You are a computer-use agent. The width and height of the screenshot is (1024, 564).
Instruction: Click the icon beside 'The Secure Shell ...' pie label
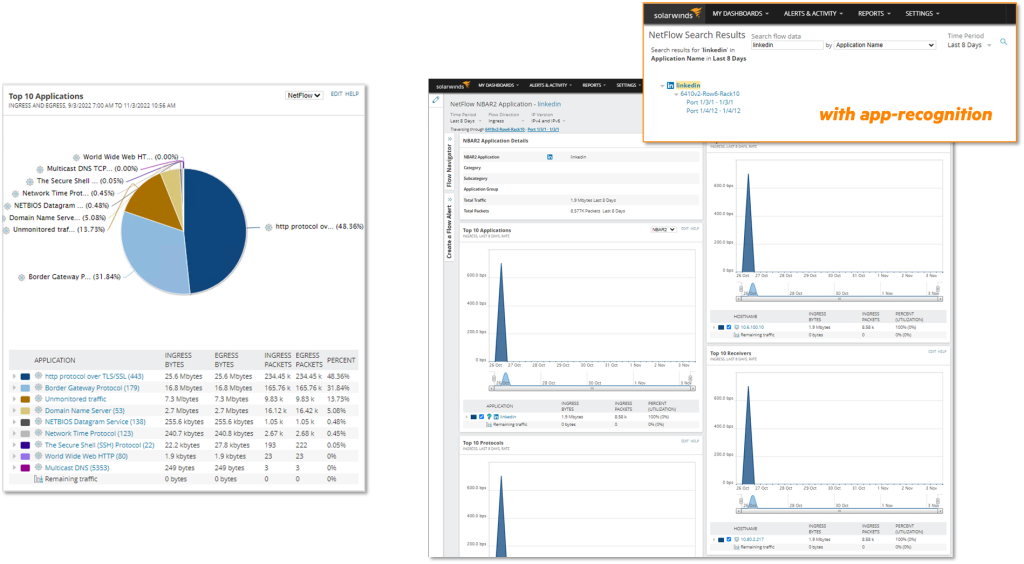[x=30, y=181]
